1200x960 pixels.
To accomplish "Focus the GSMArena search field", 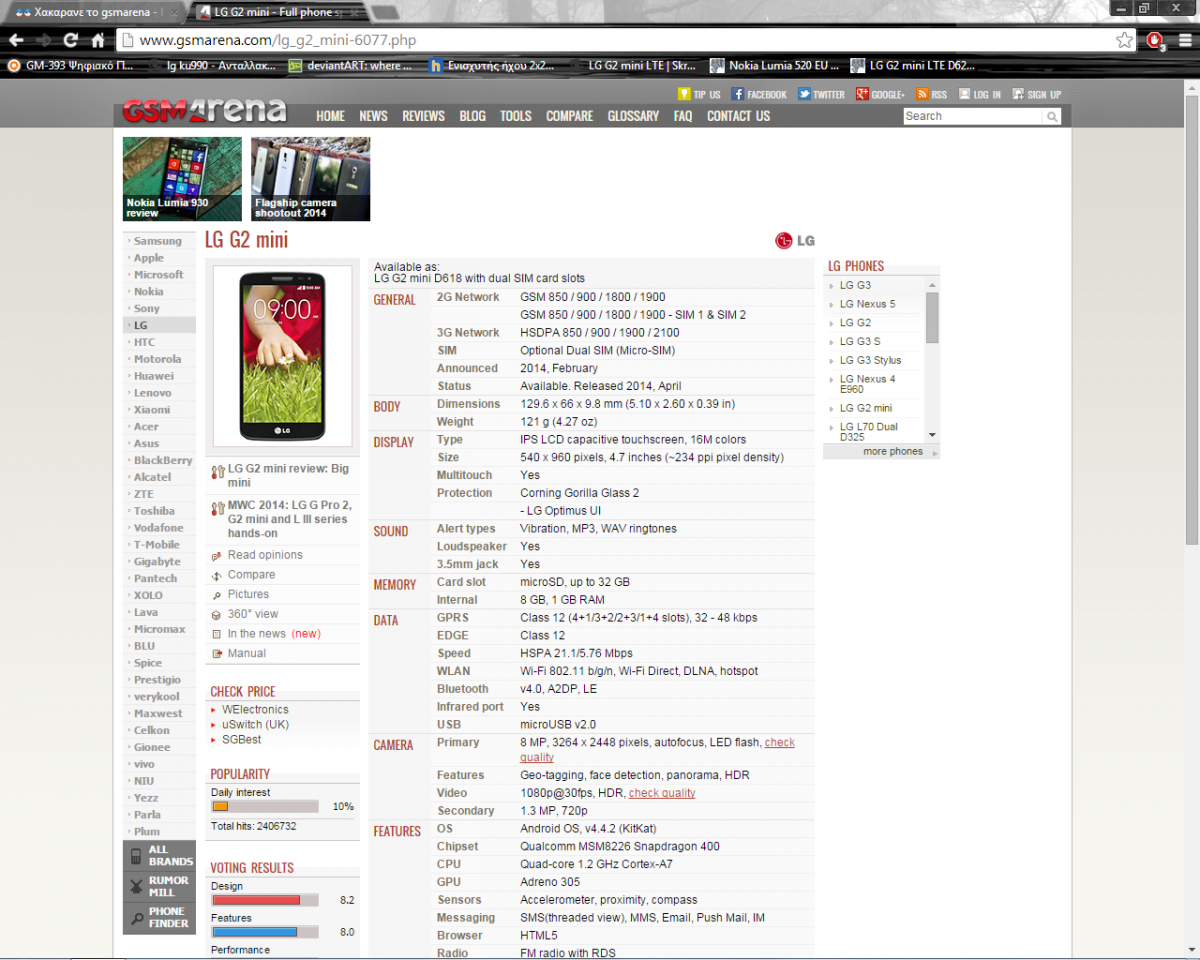I will tap(973, 117).
